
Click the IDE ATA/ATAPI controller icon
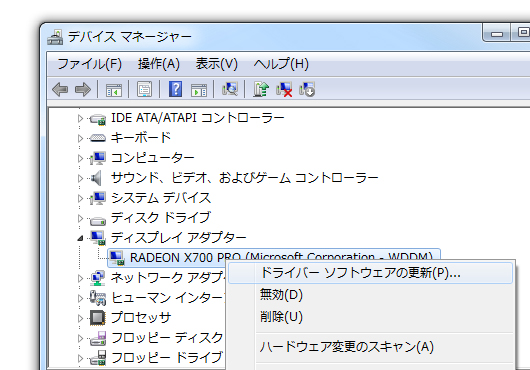(98, 118)
